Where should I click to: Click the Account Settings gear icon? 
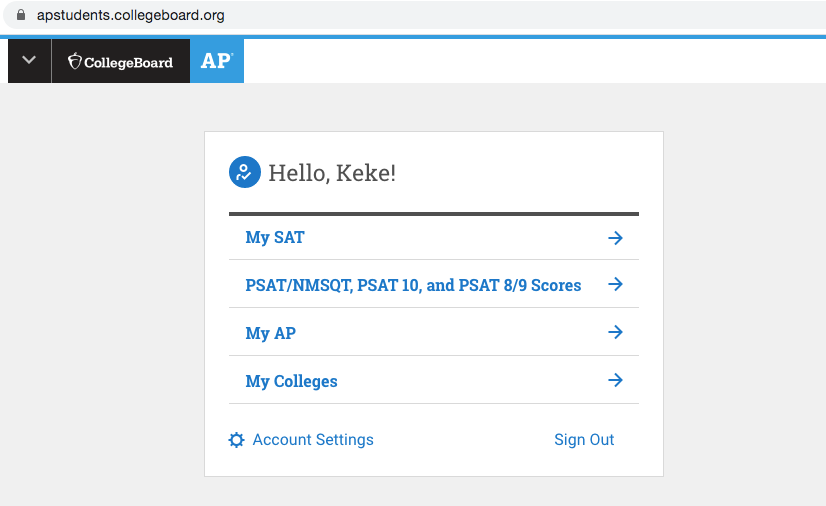point(237,440)
